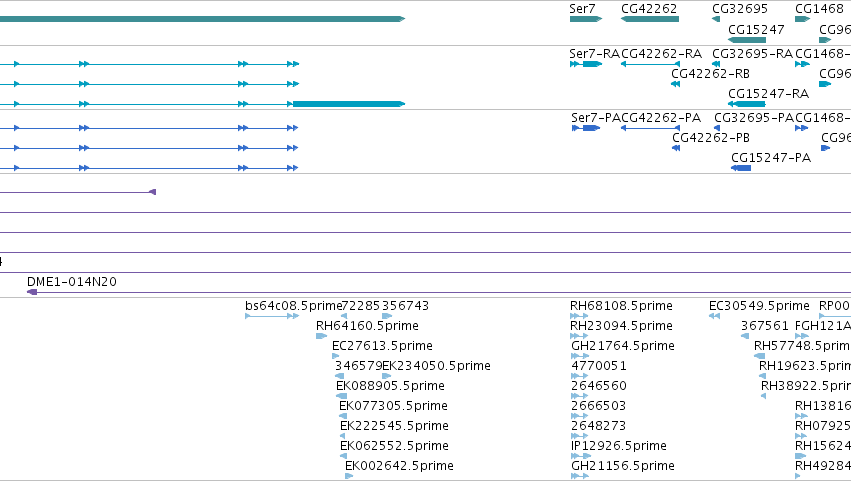Click the CG42262-RA transcript label
Image resolution: width=851 pixels, height=481 pixels.
(661, 54)
